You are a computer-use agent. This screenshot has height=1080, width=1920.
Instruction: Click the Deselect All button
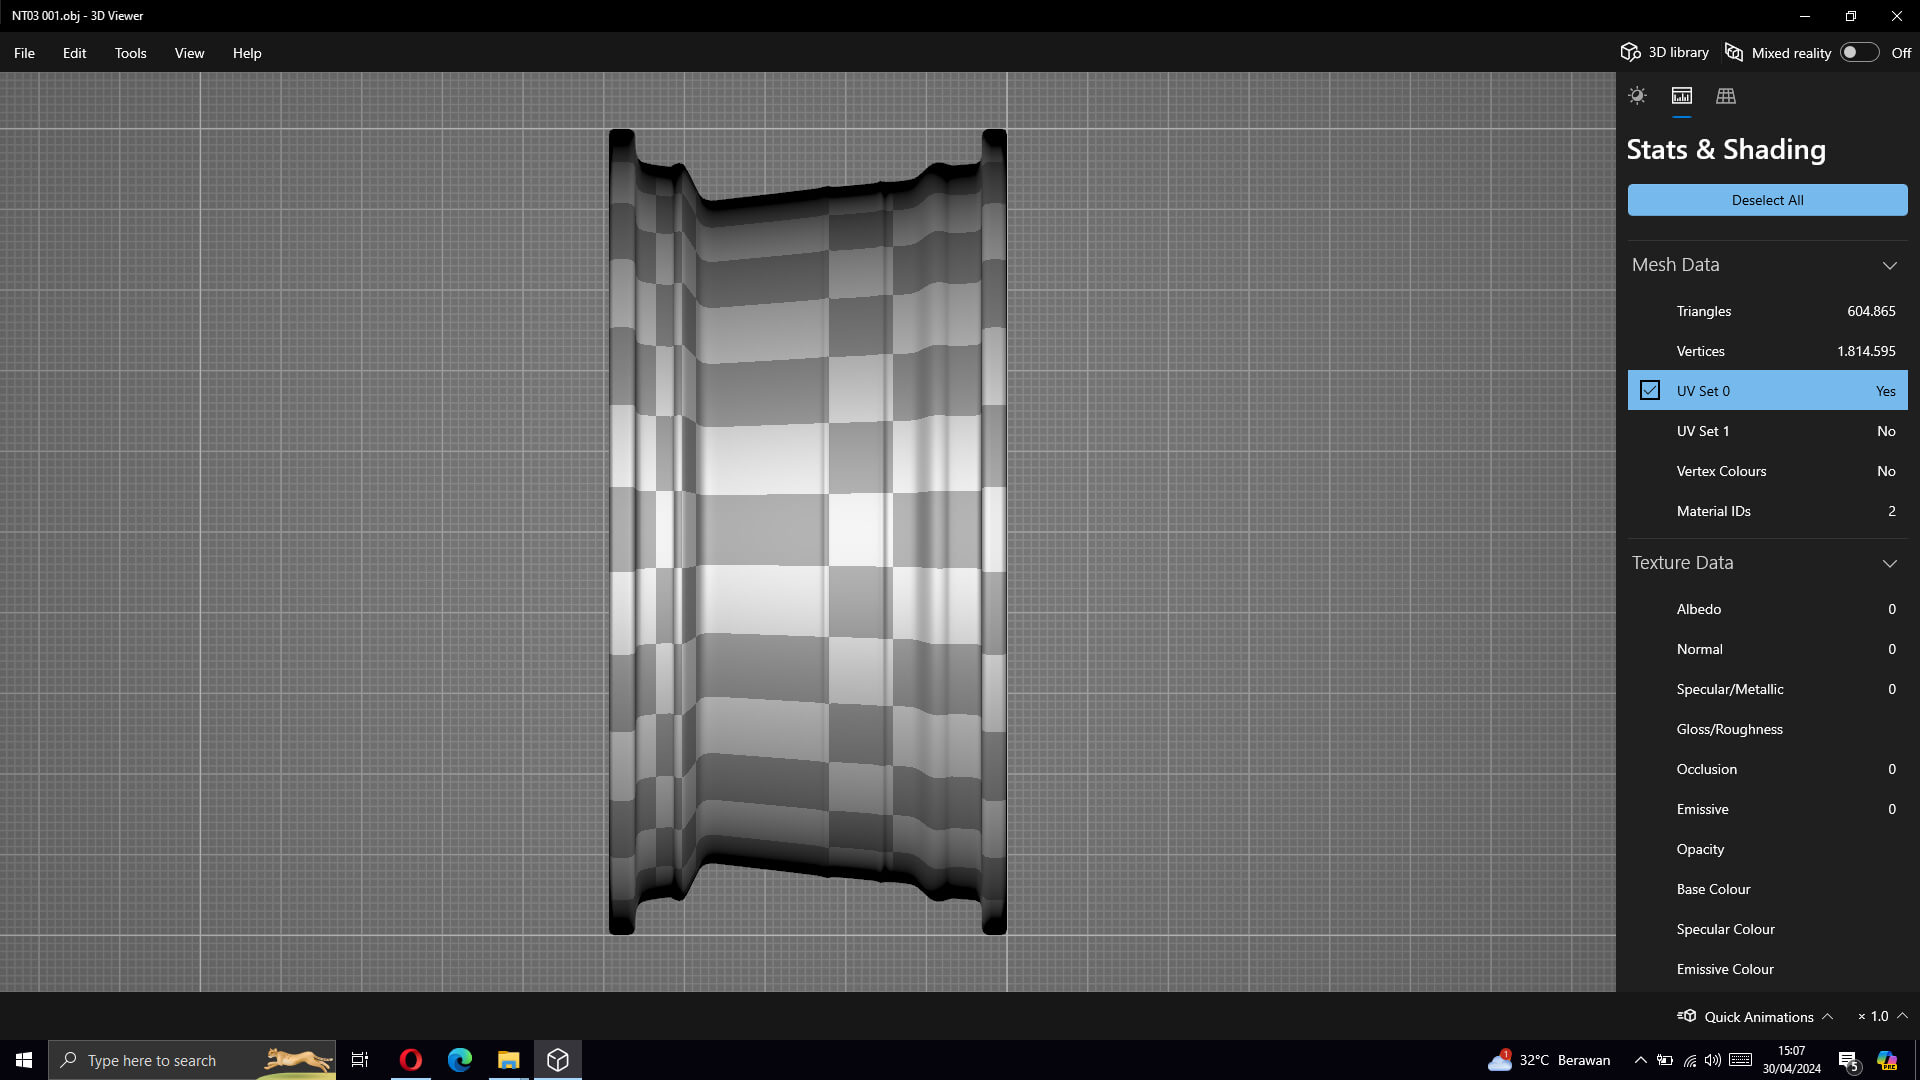[x=1767, y=200]
